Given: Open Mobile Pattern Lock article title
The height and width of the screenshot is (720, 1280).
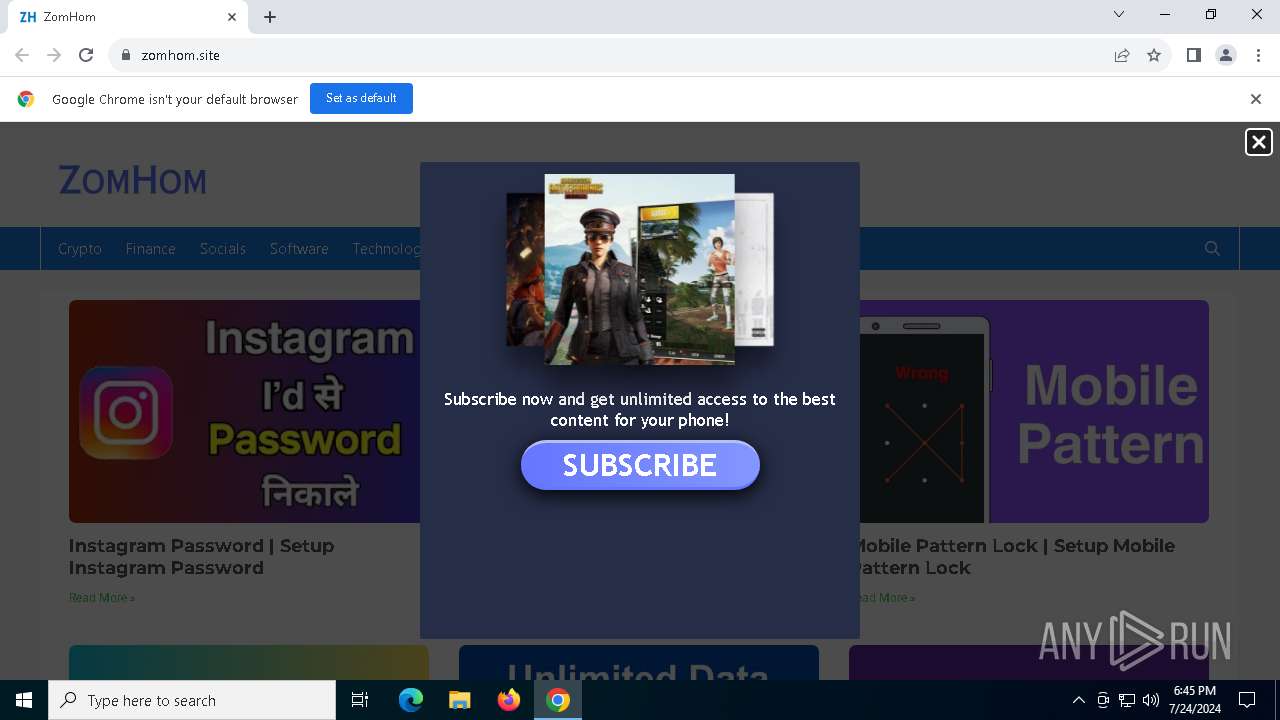Looking at the screenshot, I should (x=1017, y=557).
